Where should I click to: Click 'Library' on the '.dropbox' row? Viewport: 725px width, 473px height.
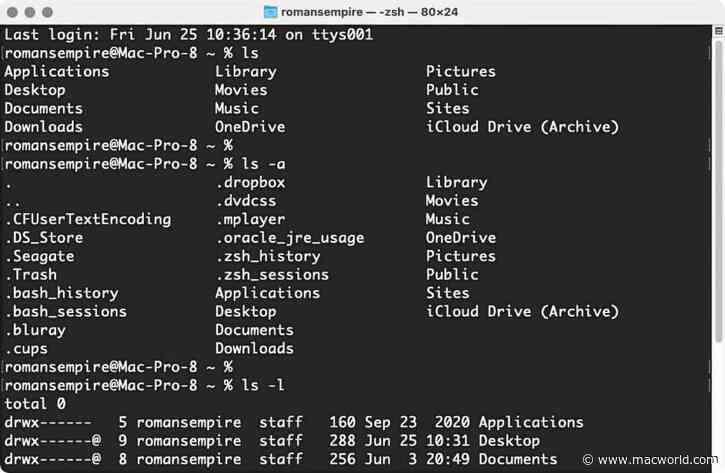pos(456,182)
